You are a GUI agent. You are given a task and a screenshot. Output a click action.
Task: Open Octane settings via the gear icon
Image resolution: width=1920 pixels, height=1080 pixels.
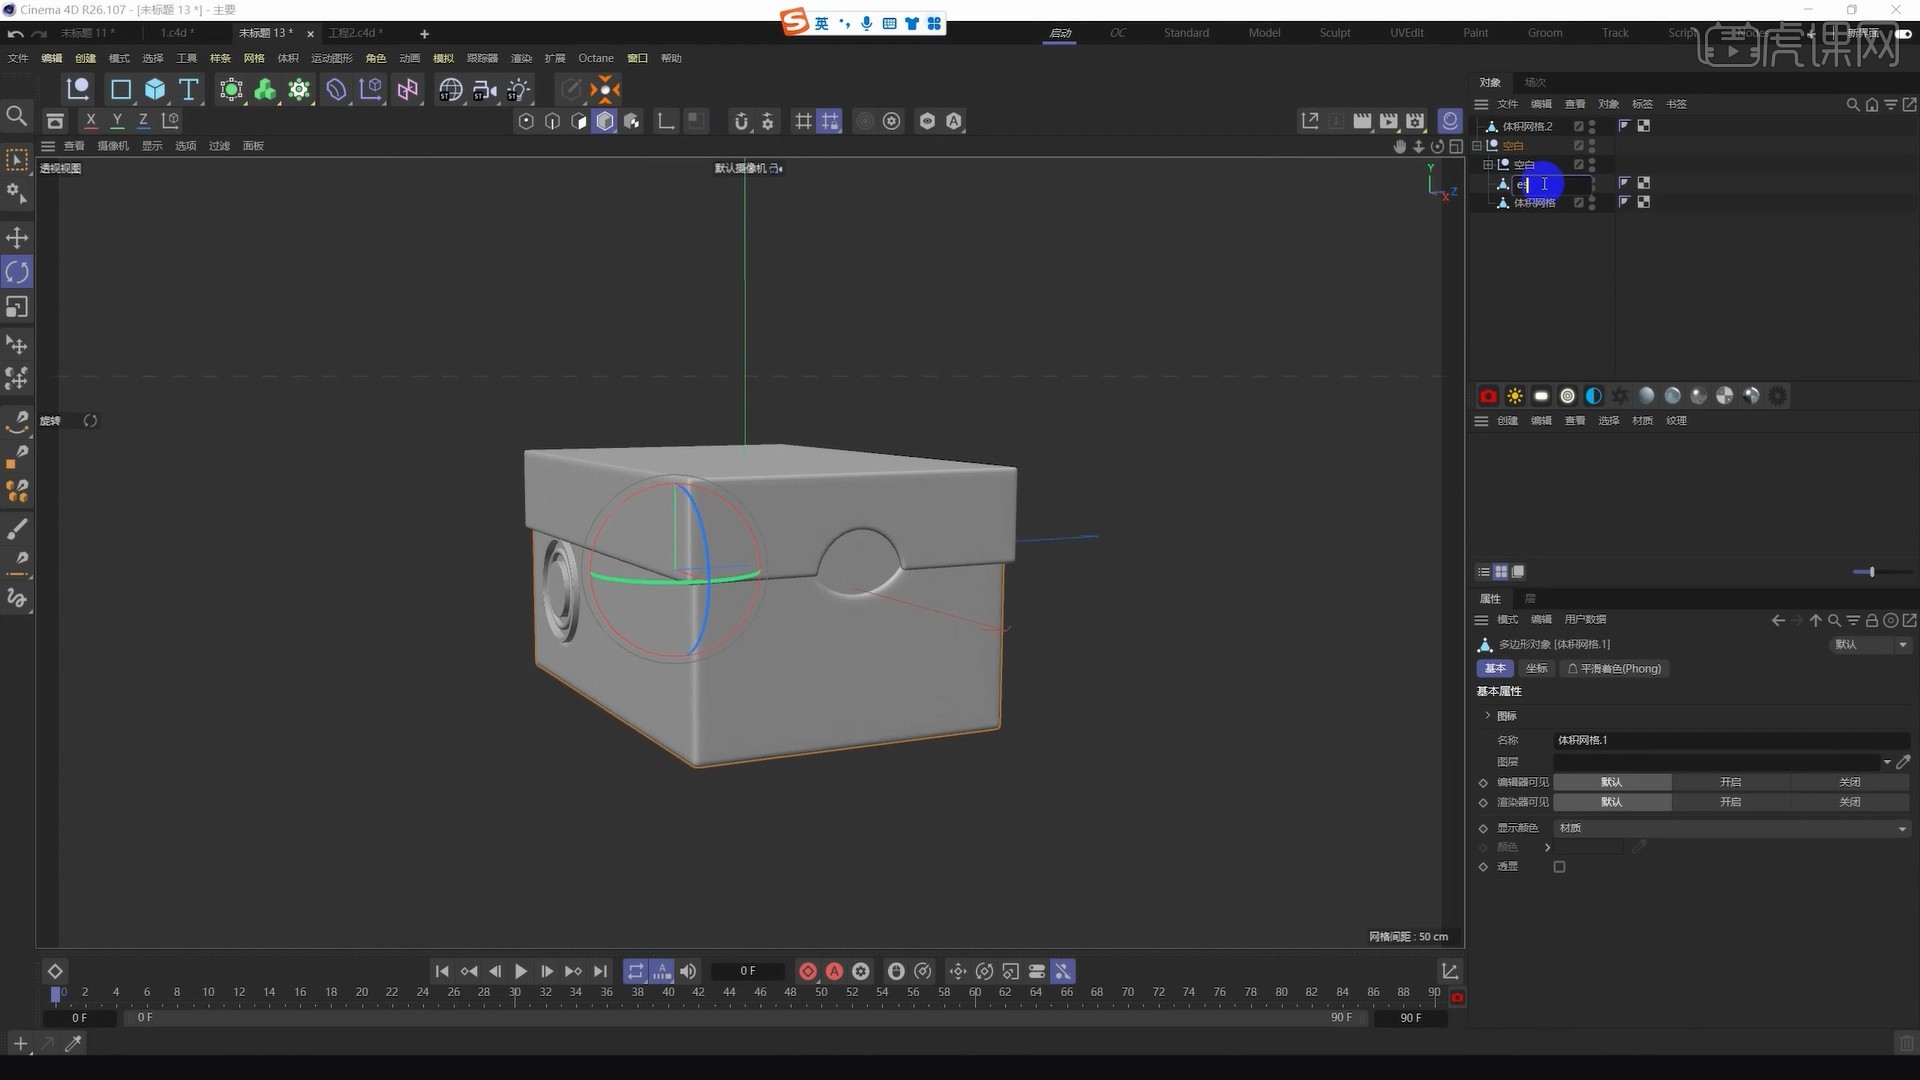[x=1778, y=395]
